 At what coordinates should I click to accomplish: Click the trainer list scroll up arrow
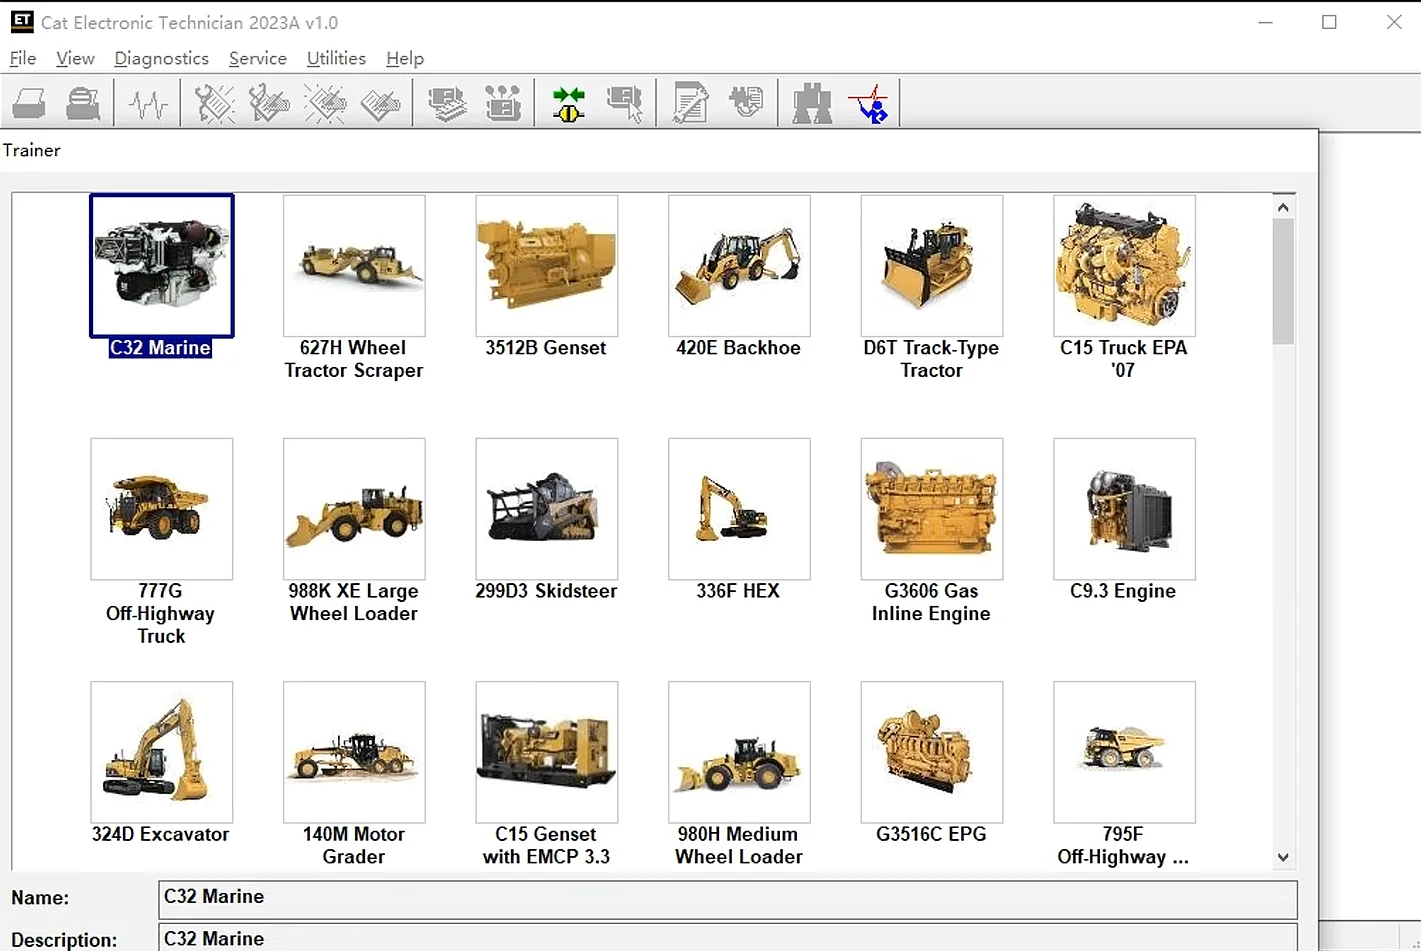point(1283,207)
